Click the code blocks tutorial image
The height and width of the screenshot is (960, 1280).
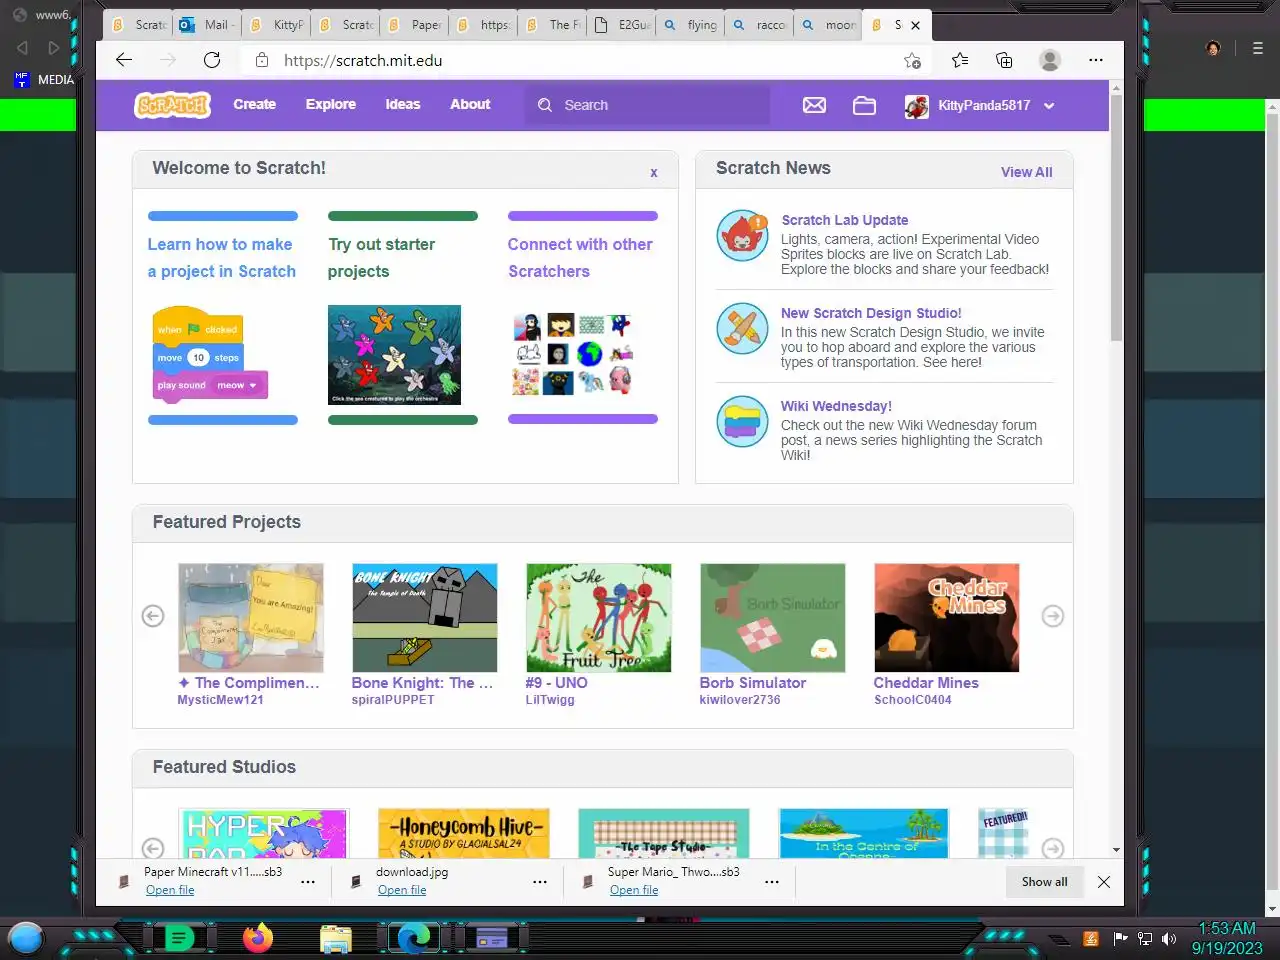(x=210, y=355)
